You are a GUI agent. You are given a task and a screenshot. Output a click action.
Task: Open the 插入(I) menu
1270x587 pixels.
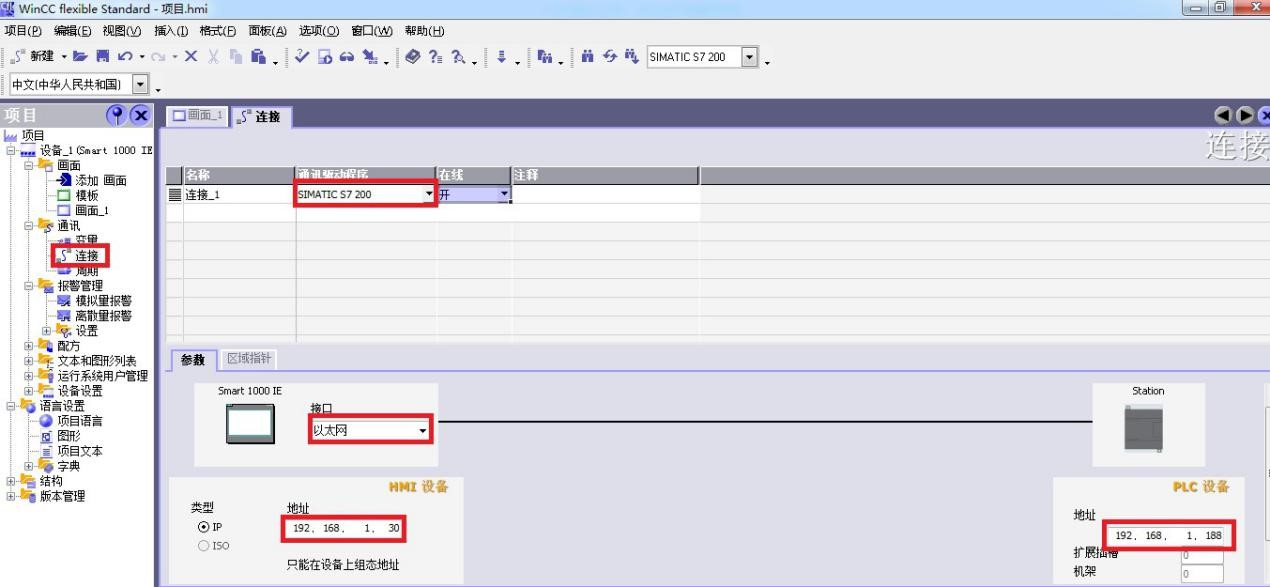[172, 31]
